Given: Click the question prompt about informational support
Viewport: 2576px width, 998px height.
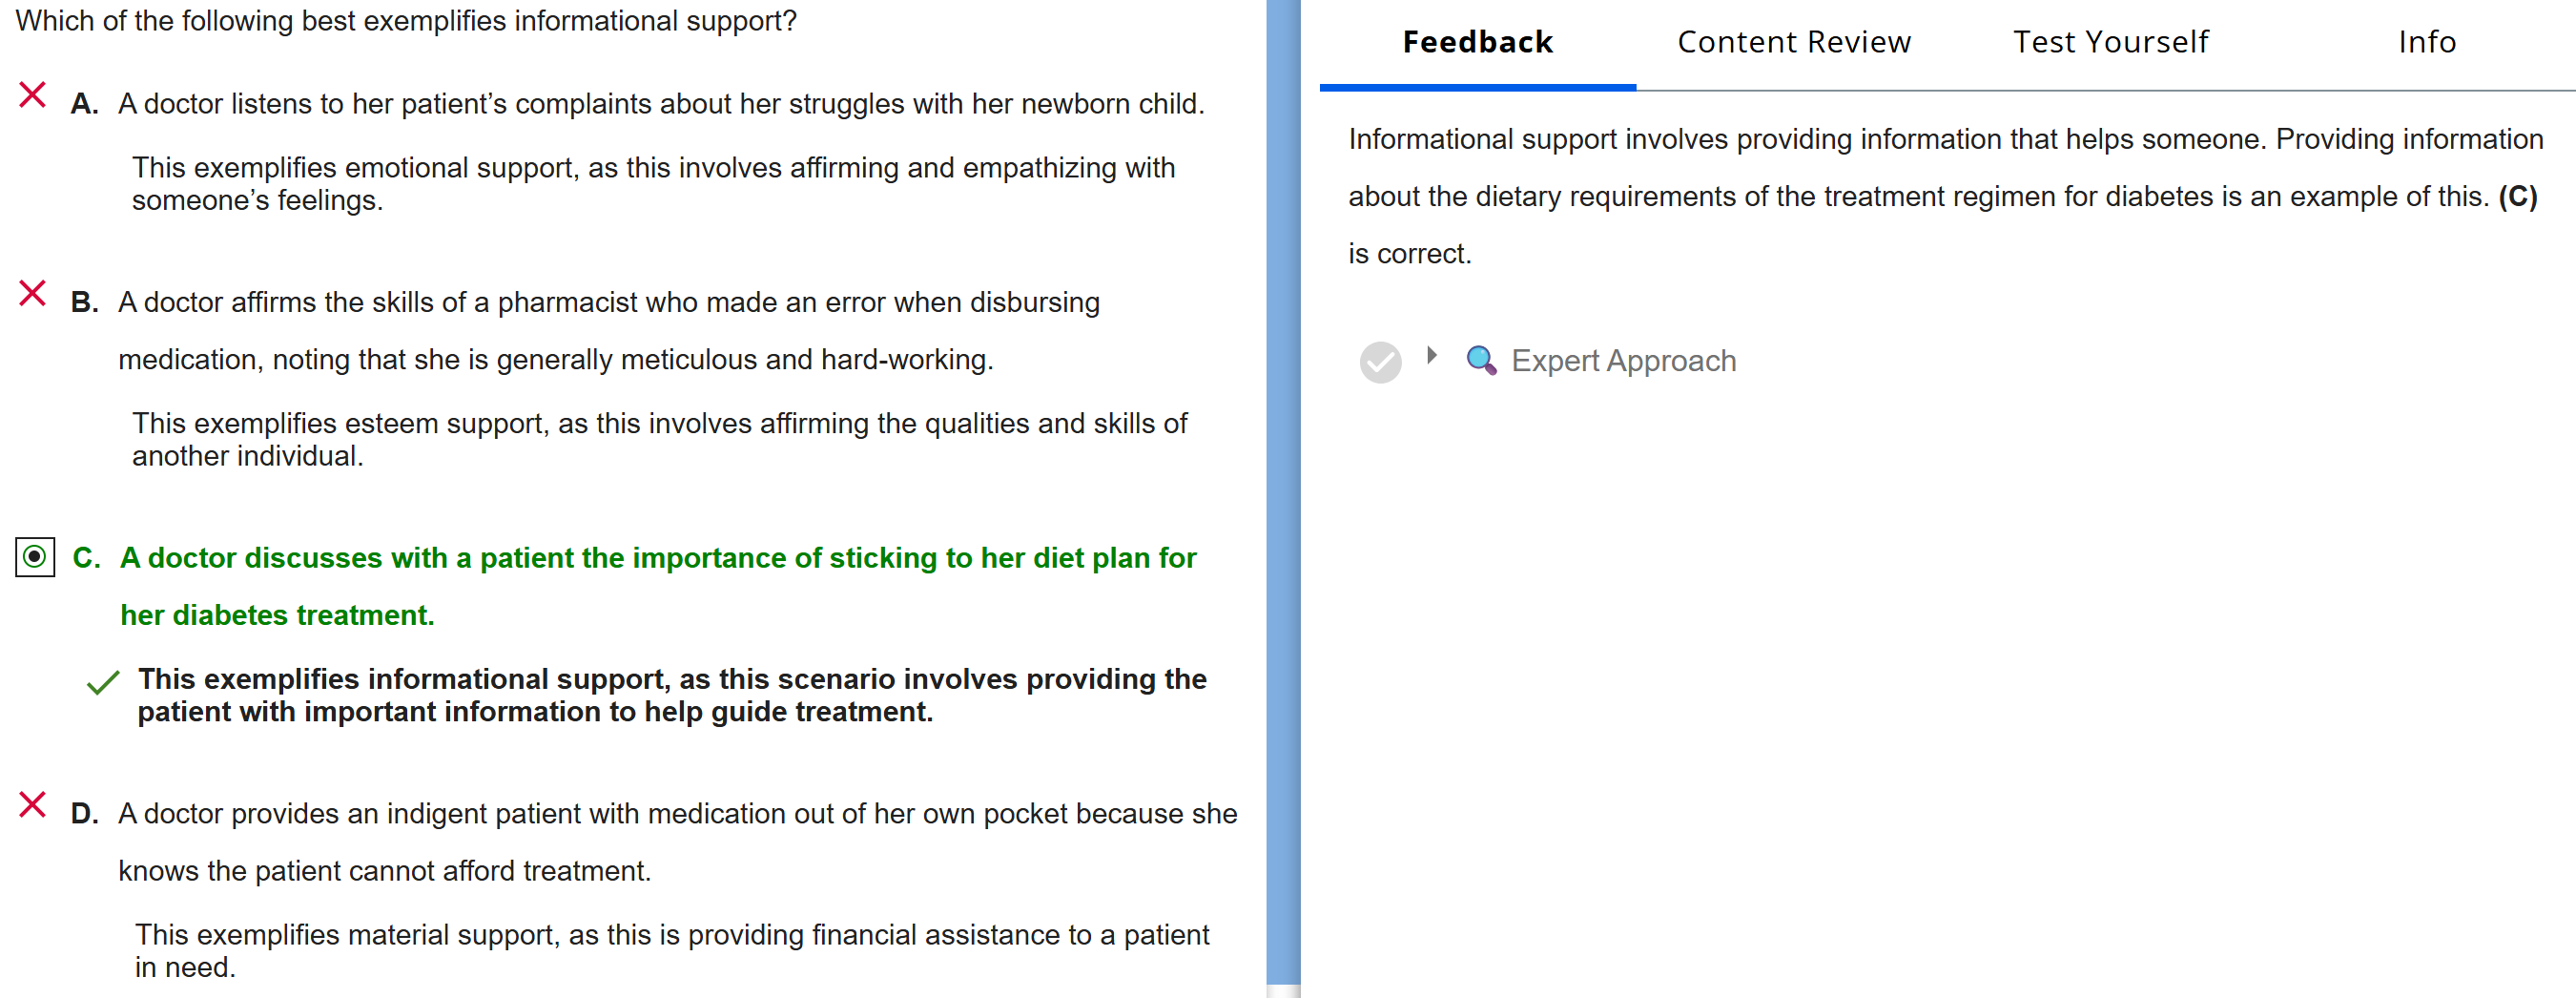Looking at the screenshot, I should pyautogui.click(x=406, y=21).
